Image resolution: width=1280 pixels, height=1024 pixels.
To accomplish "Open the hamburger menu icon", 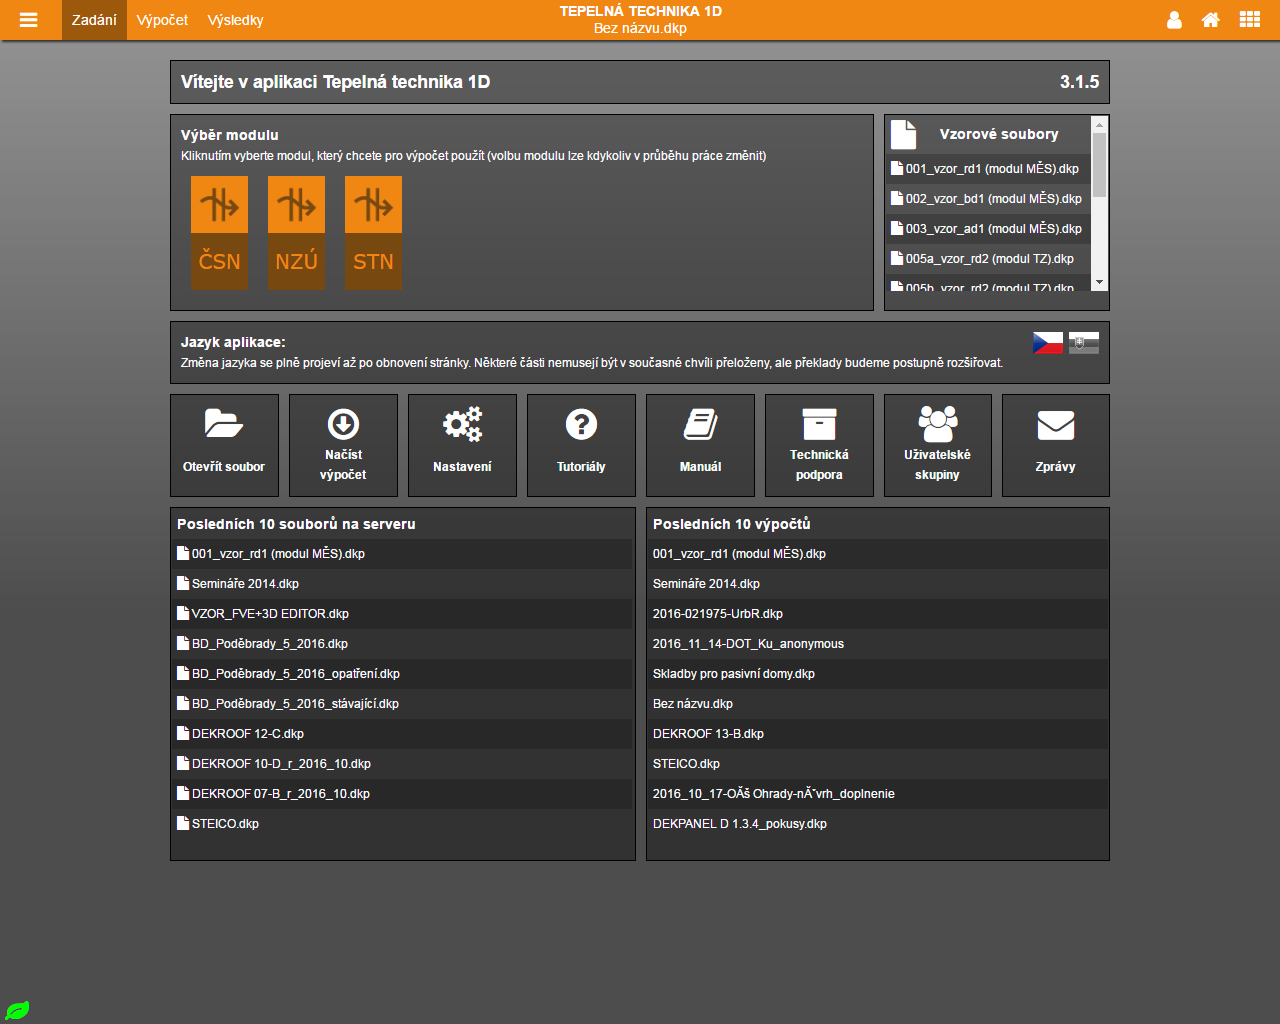I will pyautogui.click(x=28, y=20).
